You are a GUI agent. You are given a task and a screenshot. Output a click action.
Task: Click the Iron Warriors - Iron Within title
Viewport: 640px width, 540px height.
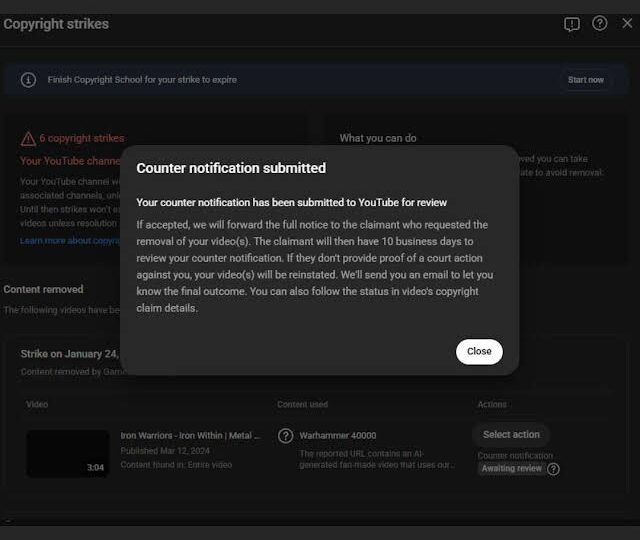(190, 436)
